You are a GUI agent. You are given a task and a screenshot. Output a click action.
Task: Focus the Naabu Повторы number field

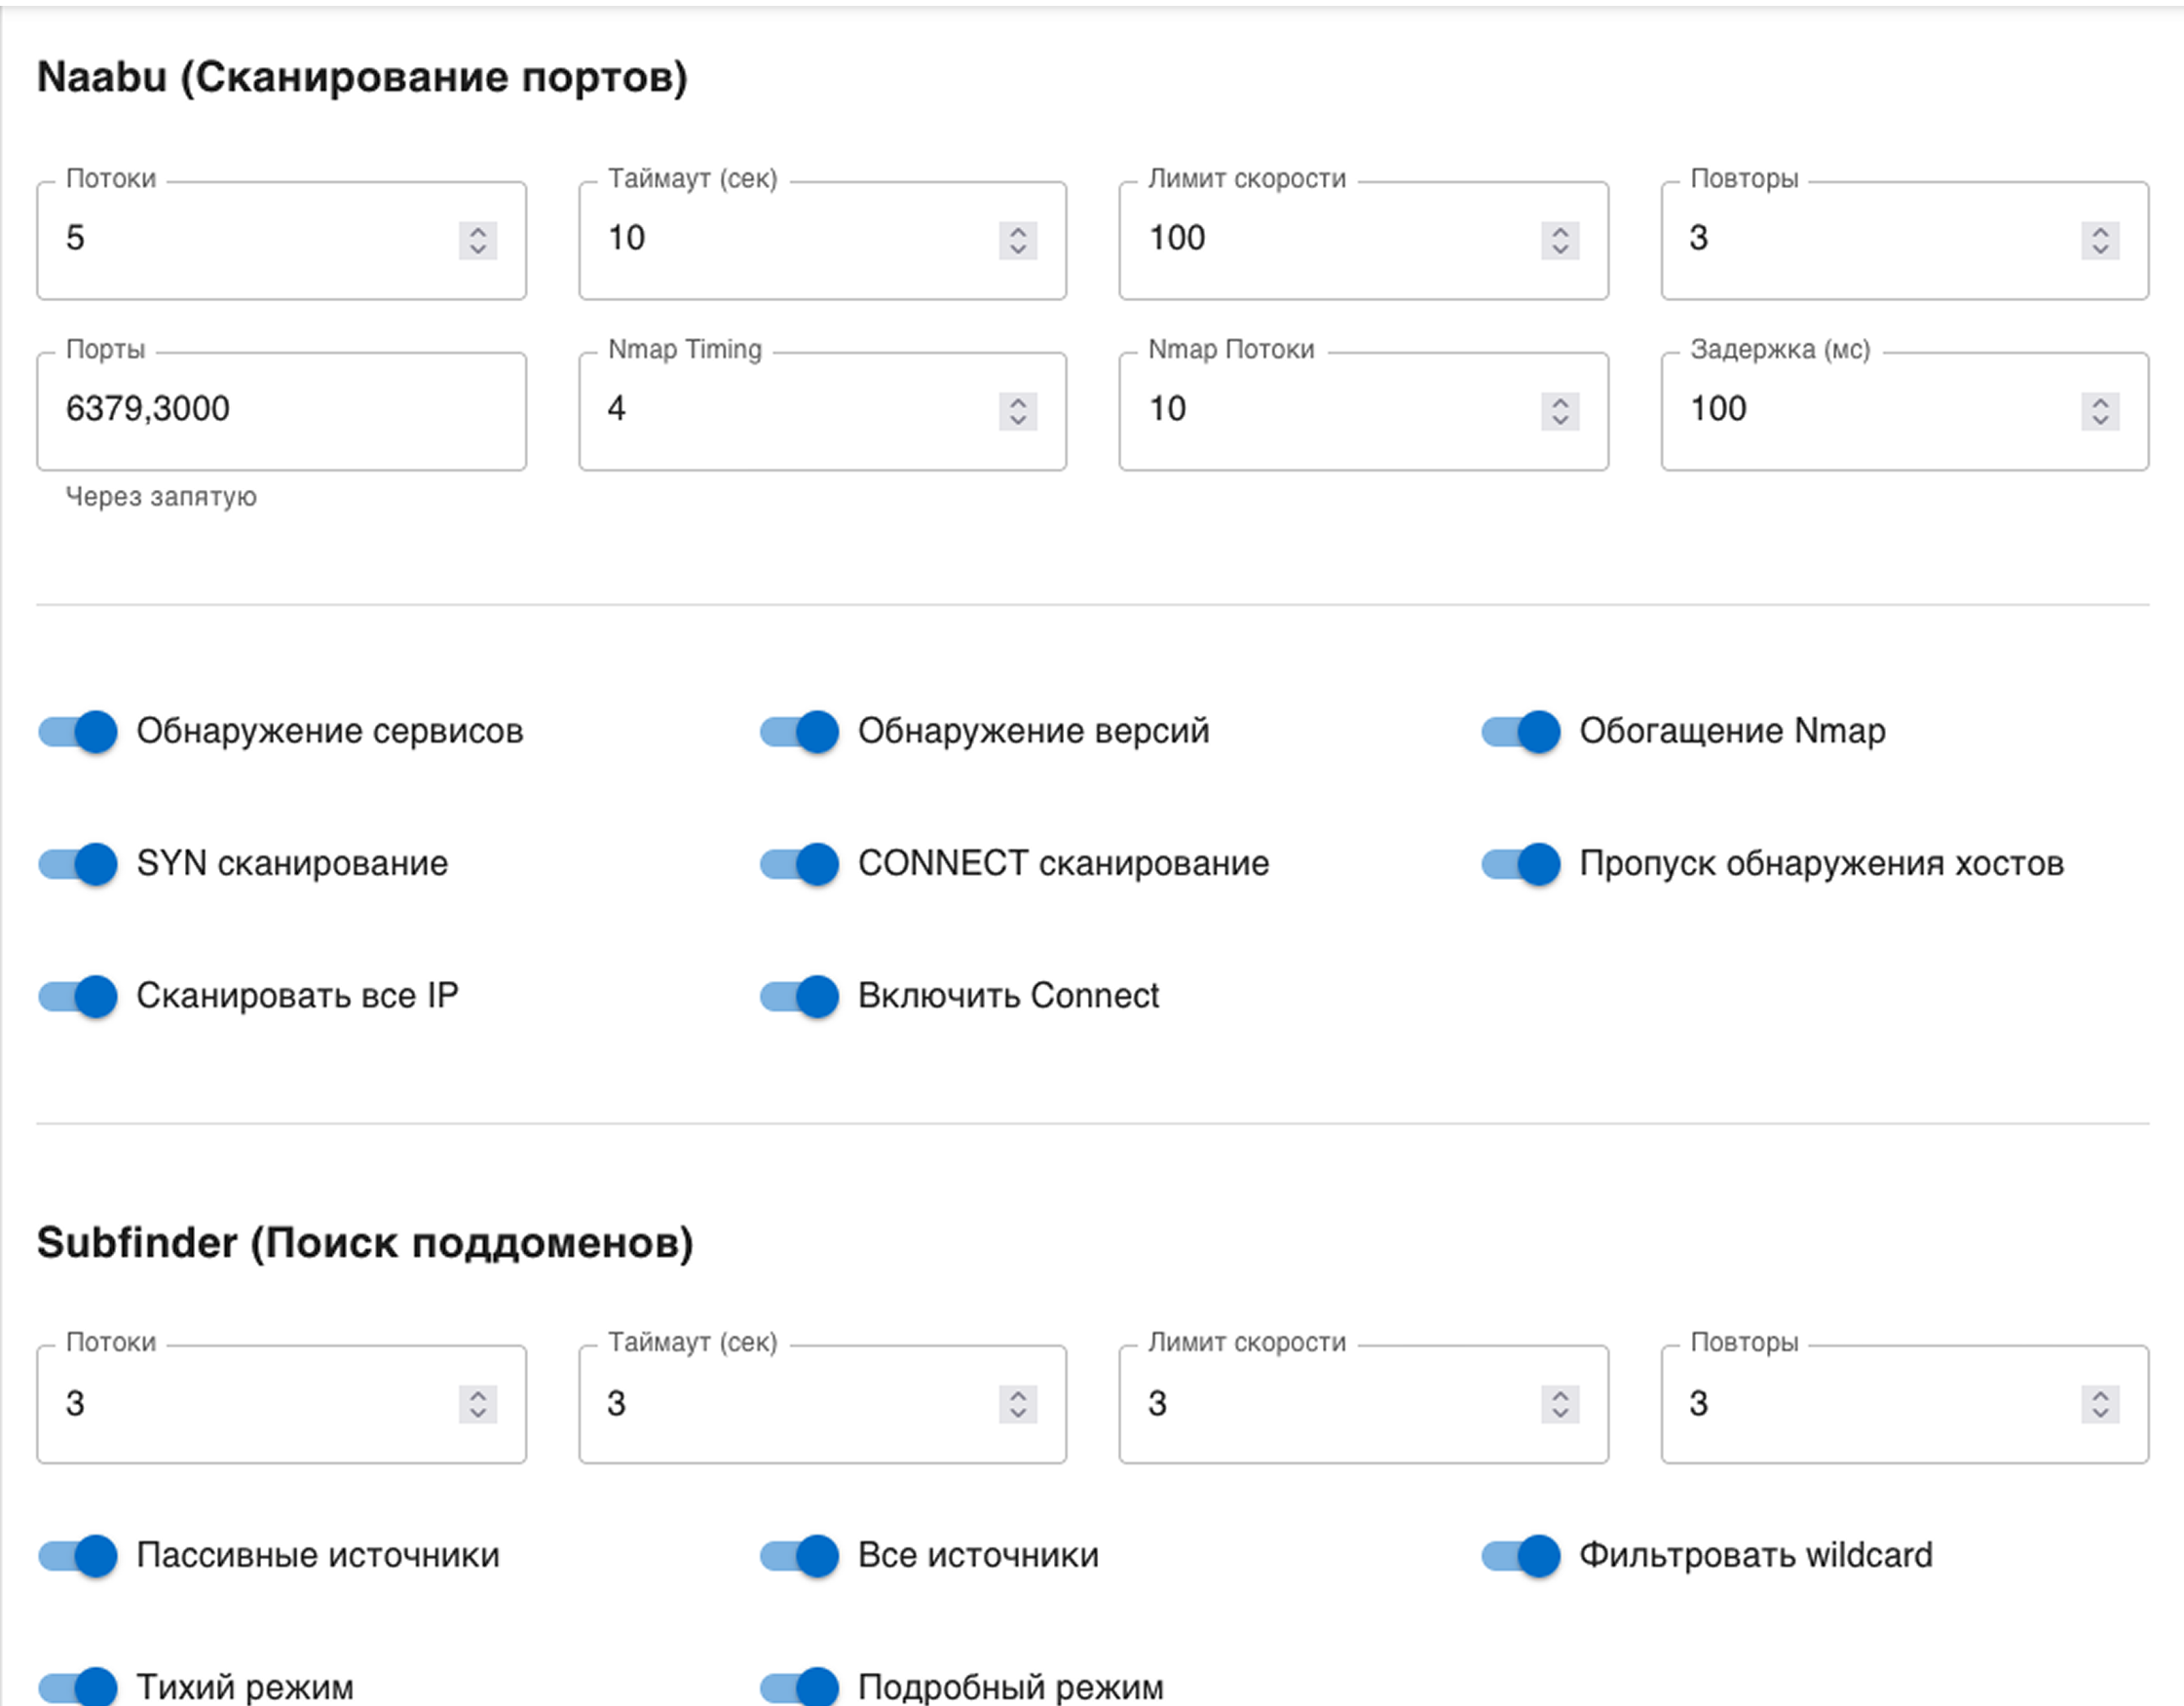[1870, 239]
